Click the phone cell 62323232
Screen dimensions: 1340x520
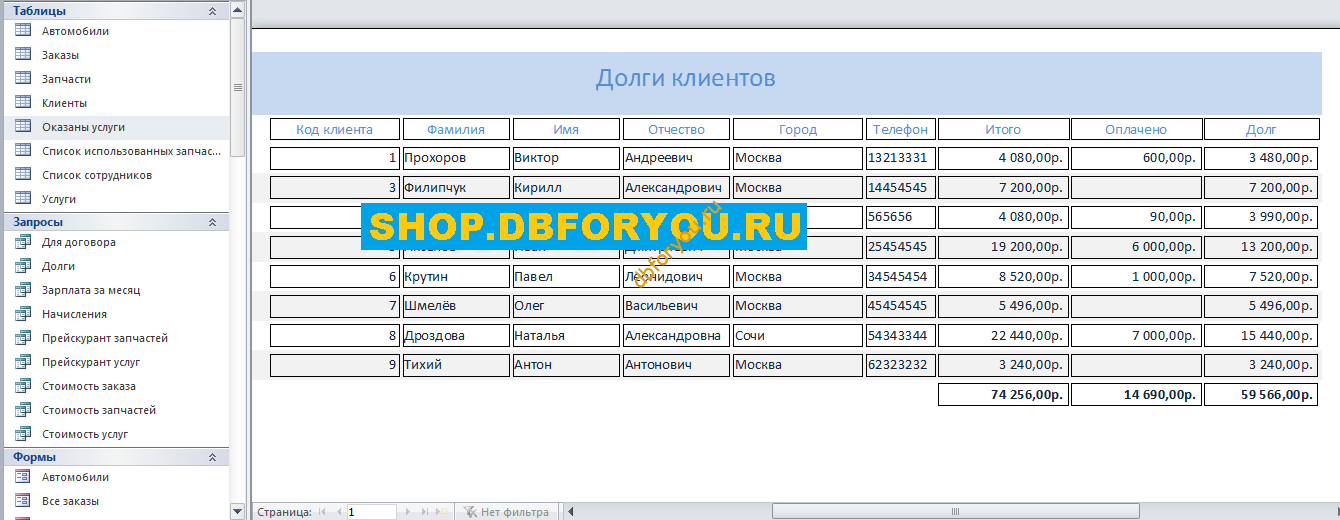[901, 365]
